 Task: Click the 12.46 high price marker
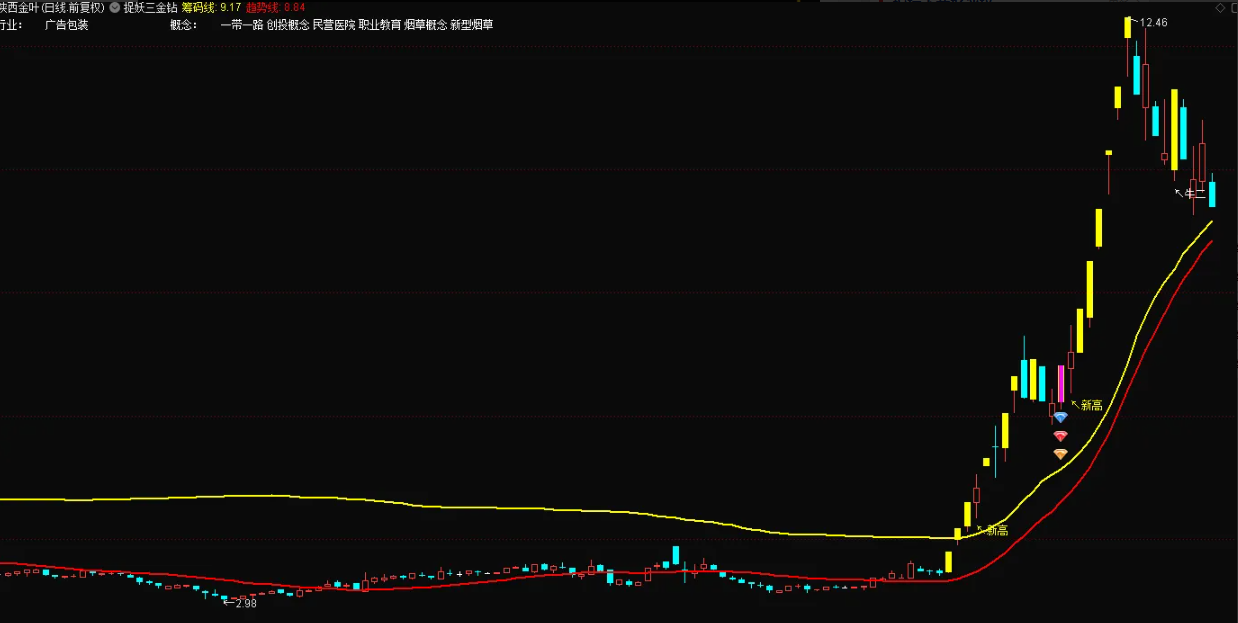click(1153, 22)
